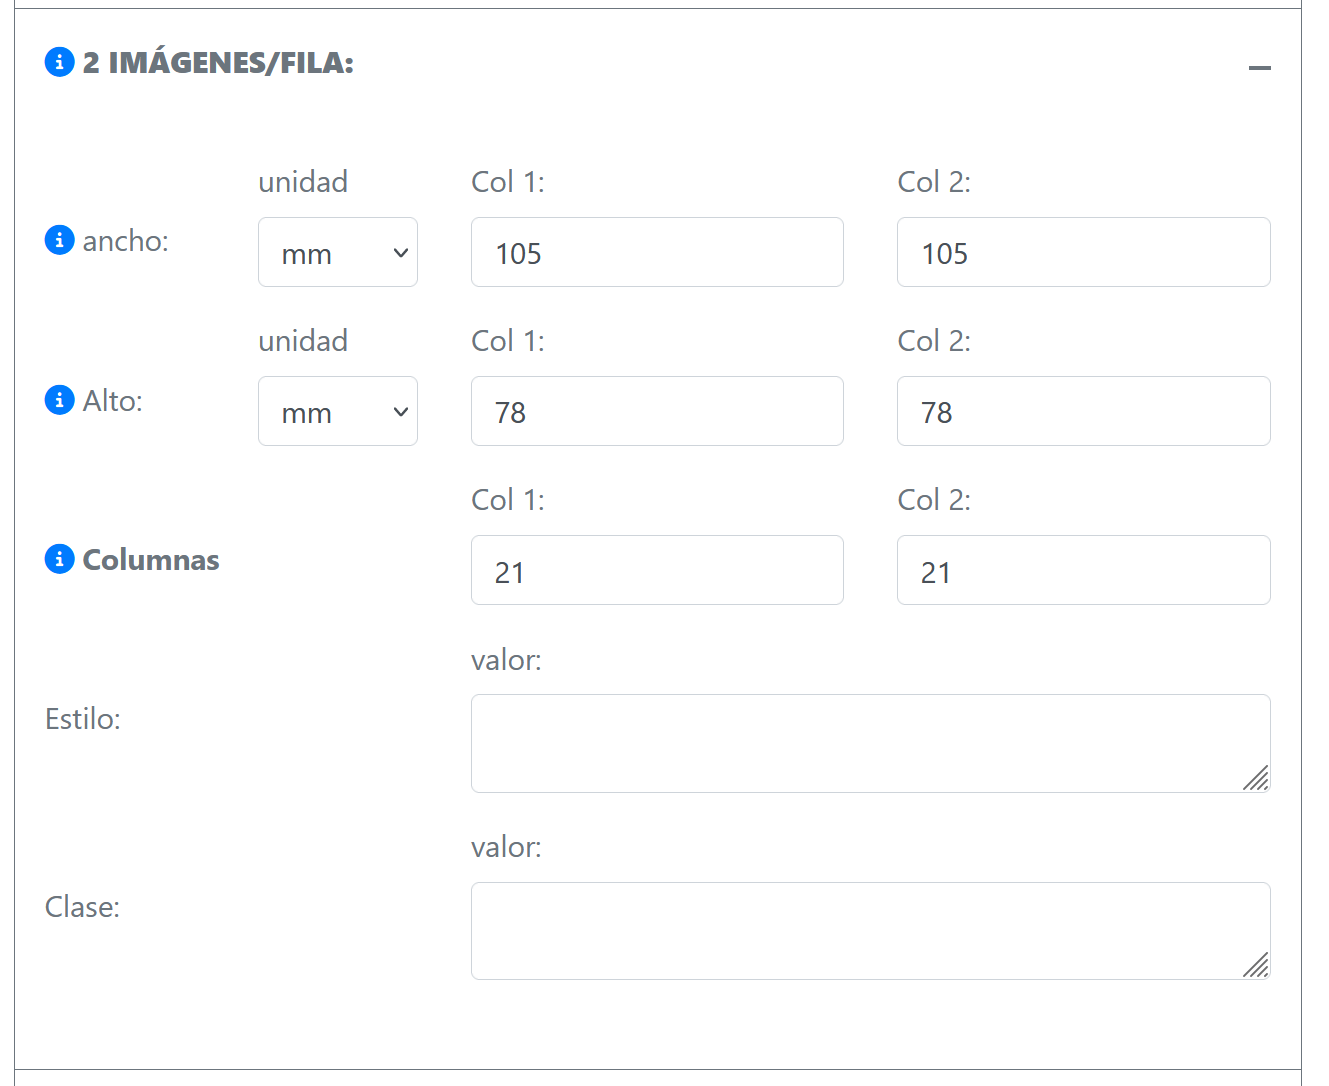Focus the Alto Col 1 input
This screenshot has width=1329, height=1086.
(657, 412)
